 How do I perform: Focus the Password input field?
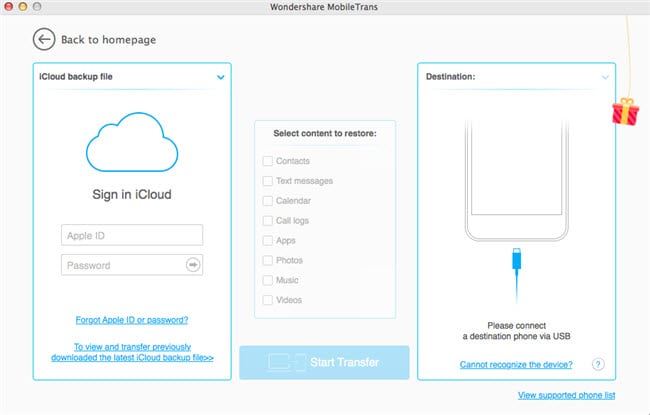[132, 265]
